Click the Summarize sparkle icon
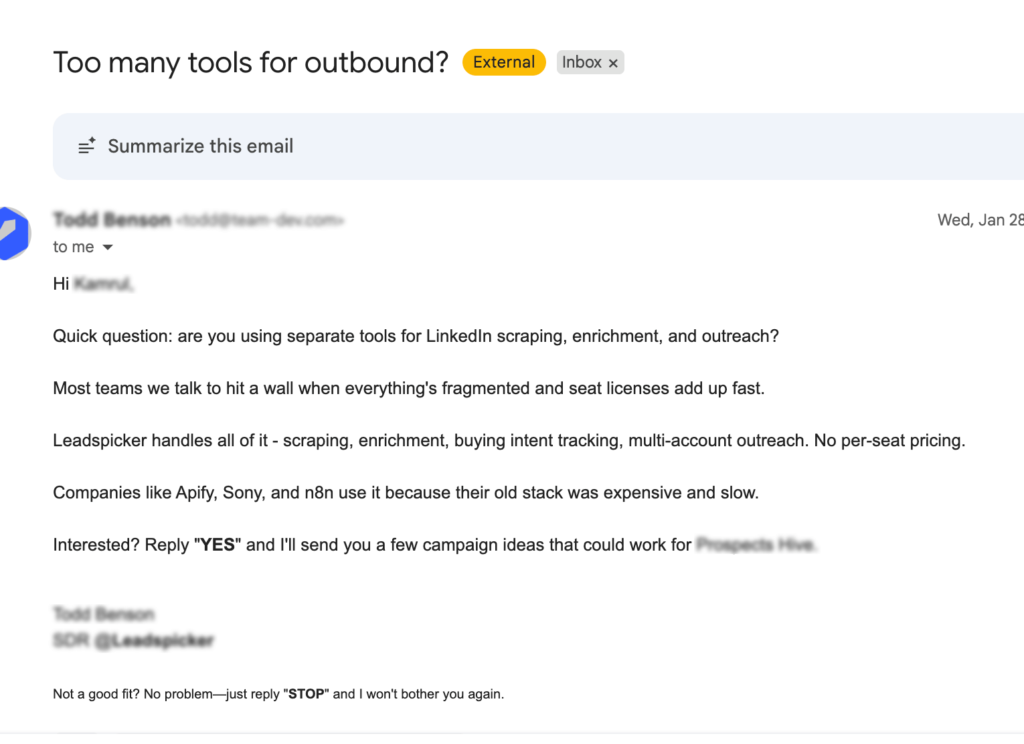 click(x=87, y=145)
